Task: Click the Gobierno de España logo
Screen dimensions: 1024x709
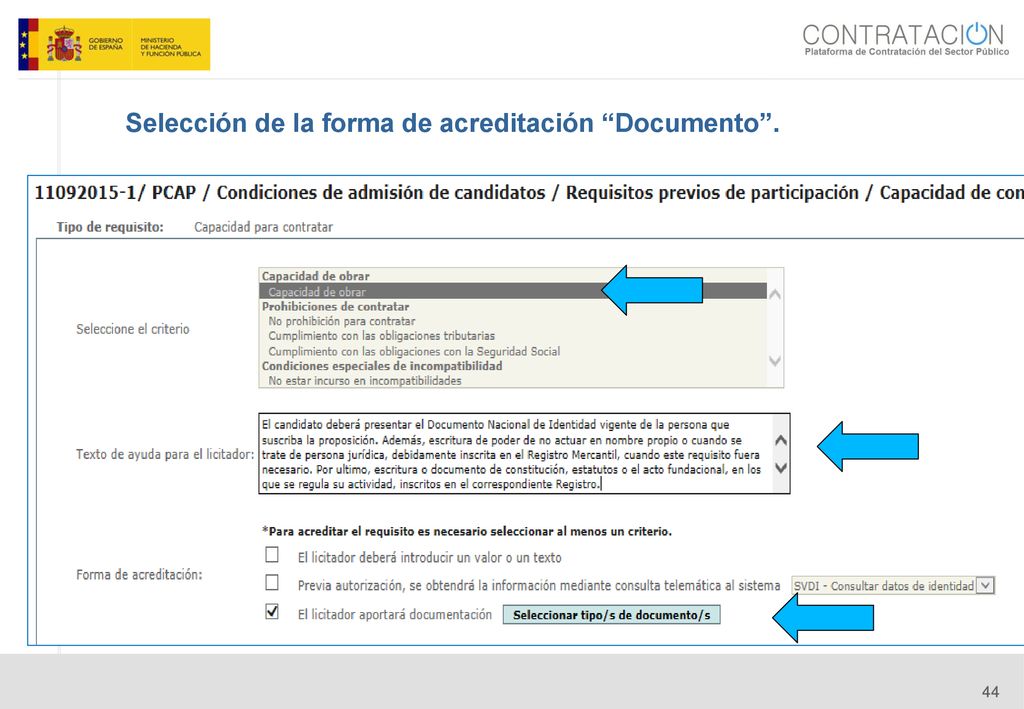Action: click(114, 44)
